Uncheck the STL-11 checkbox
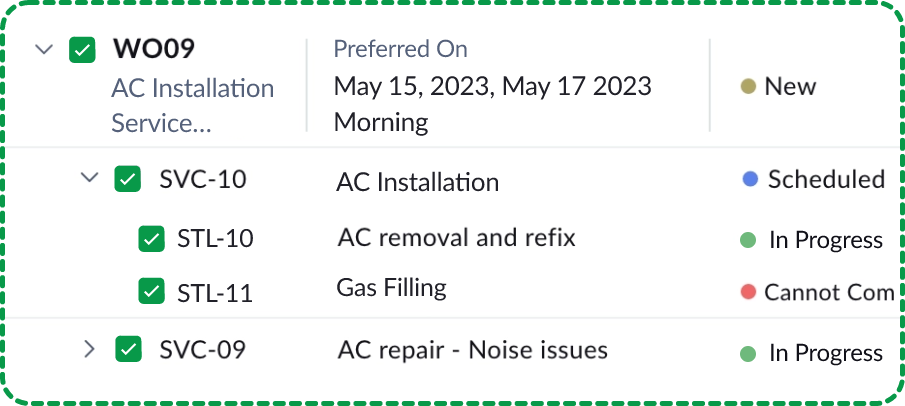Screen dimensions: 905x406 pos(151,292)
